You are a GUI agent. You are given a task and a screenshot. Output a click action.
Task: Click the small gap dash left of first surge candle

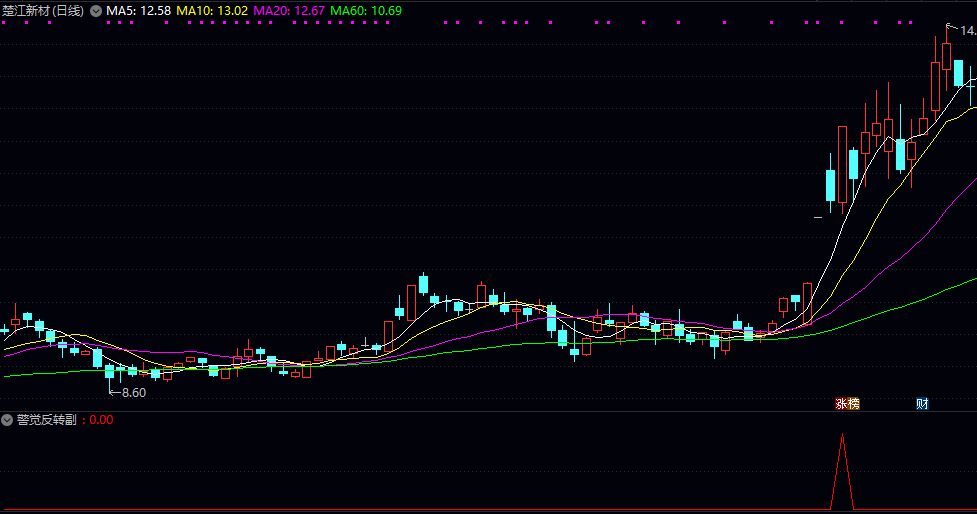pyautogui.click(x=818, y=216)
